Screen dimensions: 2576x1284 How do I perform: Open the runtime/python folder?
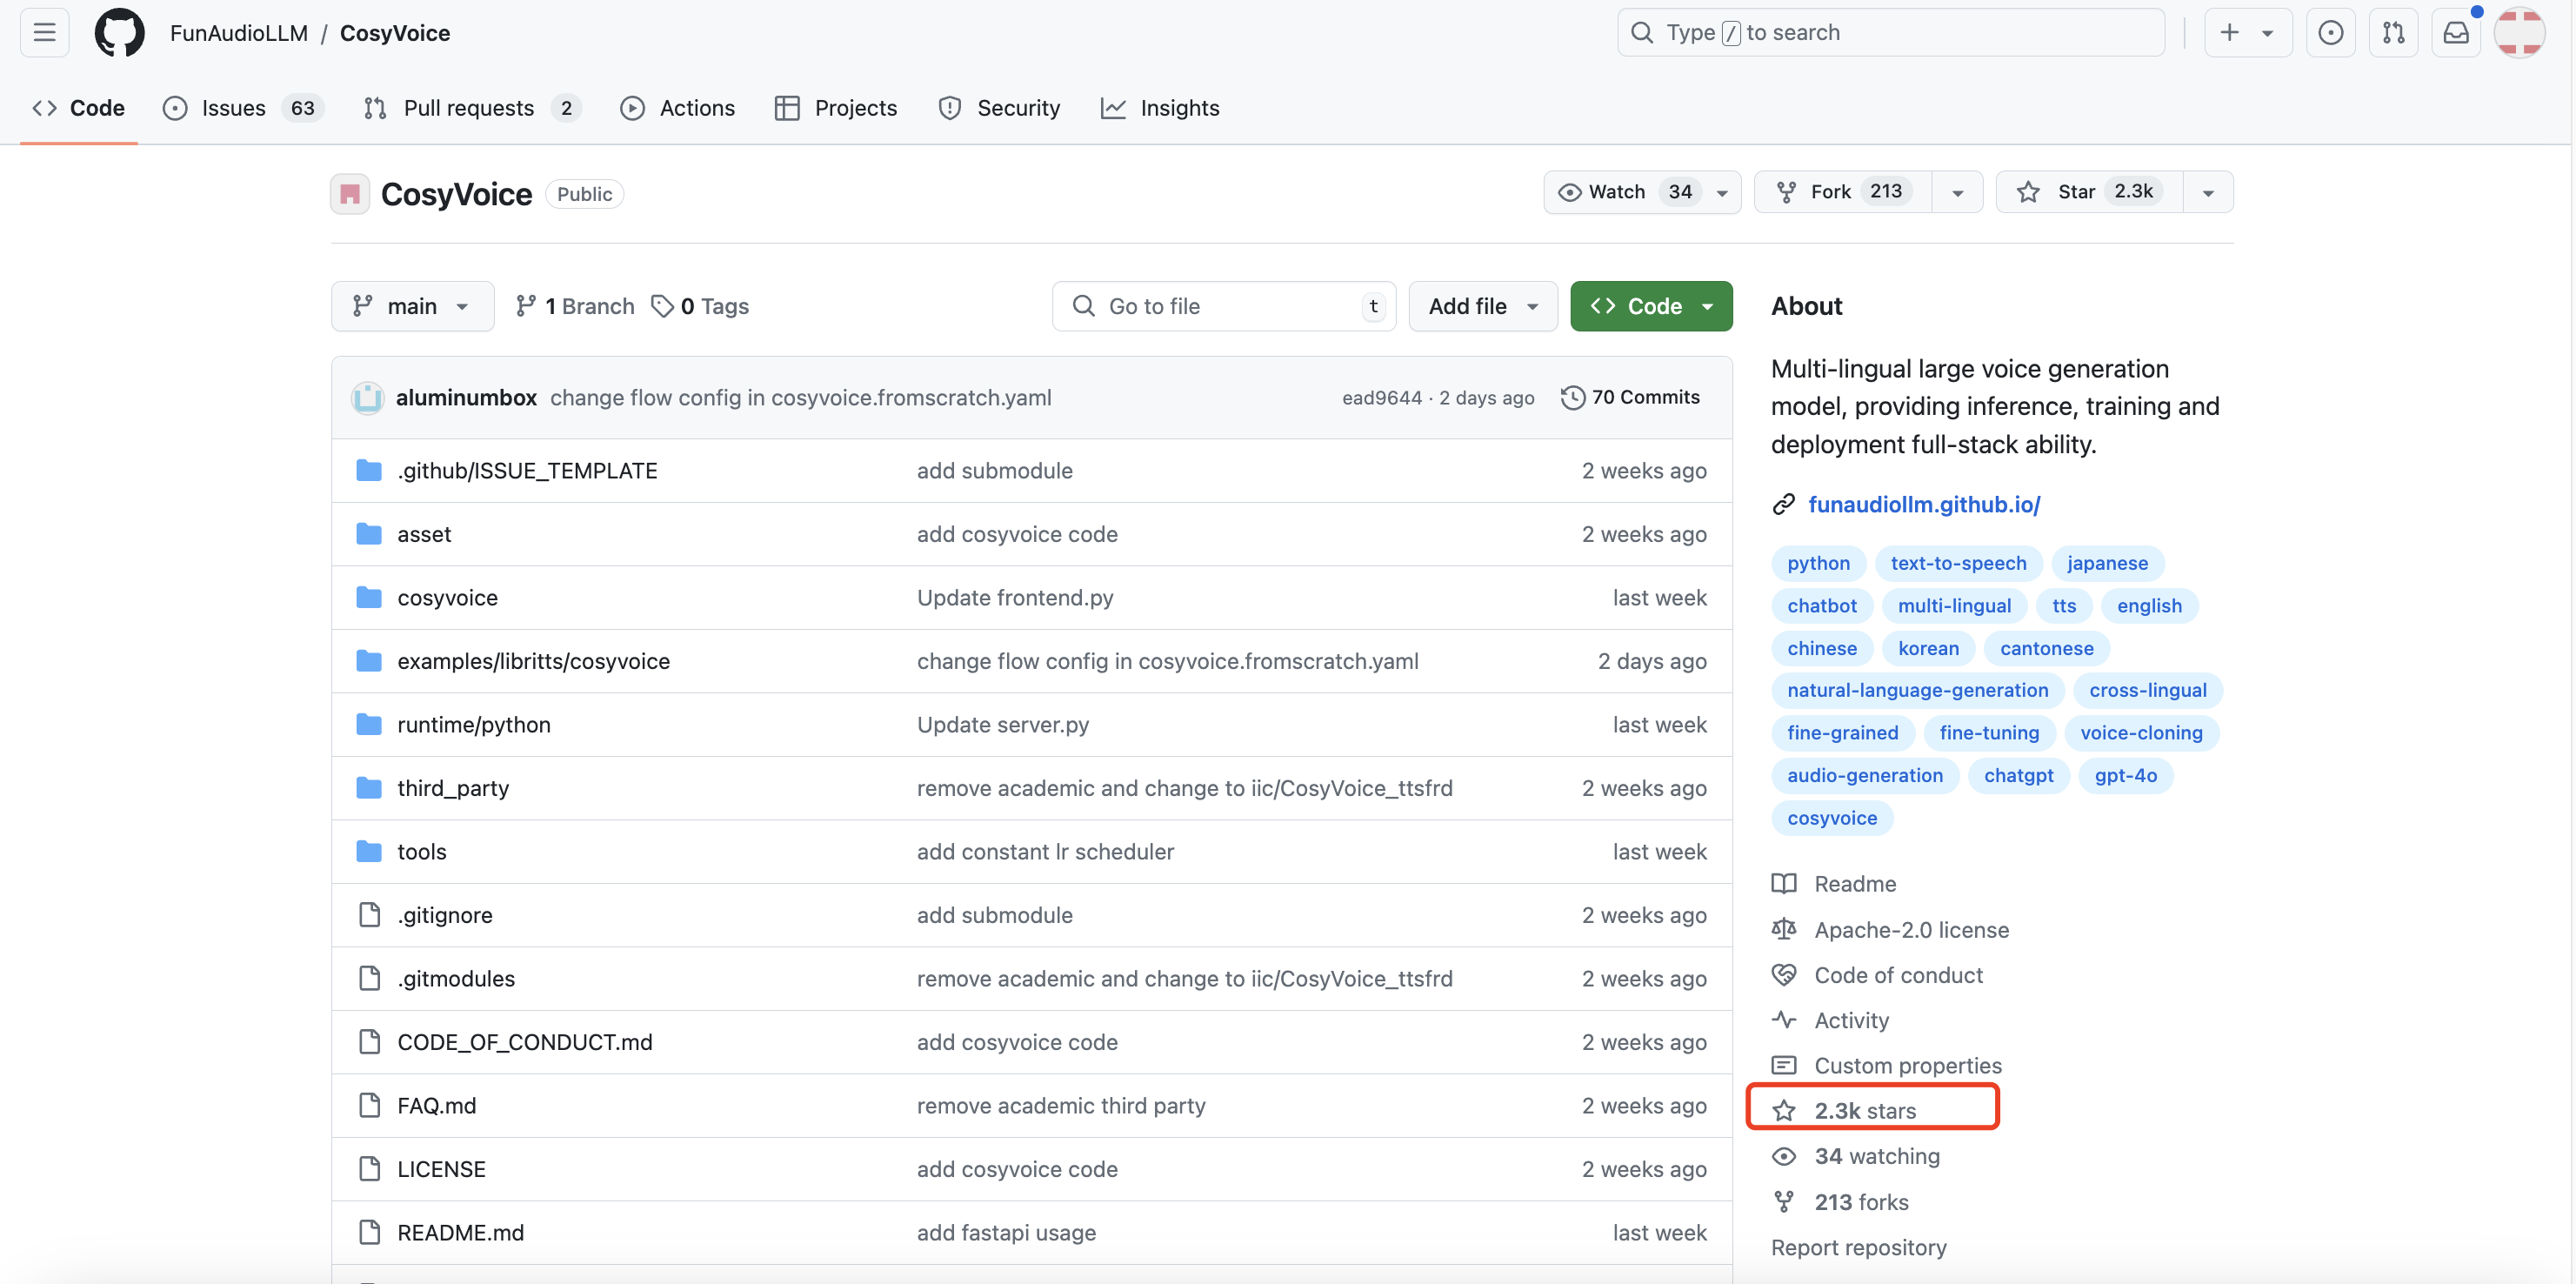click(x=473, y=725)
